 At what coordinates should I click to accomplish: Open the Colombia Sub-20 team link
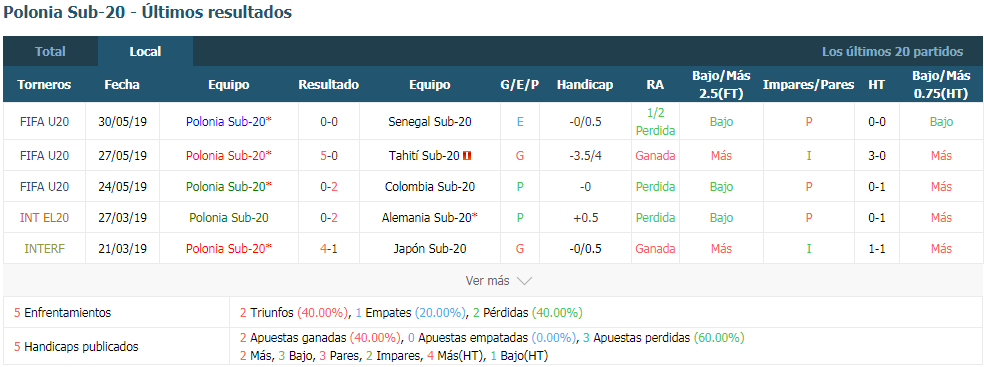click(430, 186)
